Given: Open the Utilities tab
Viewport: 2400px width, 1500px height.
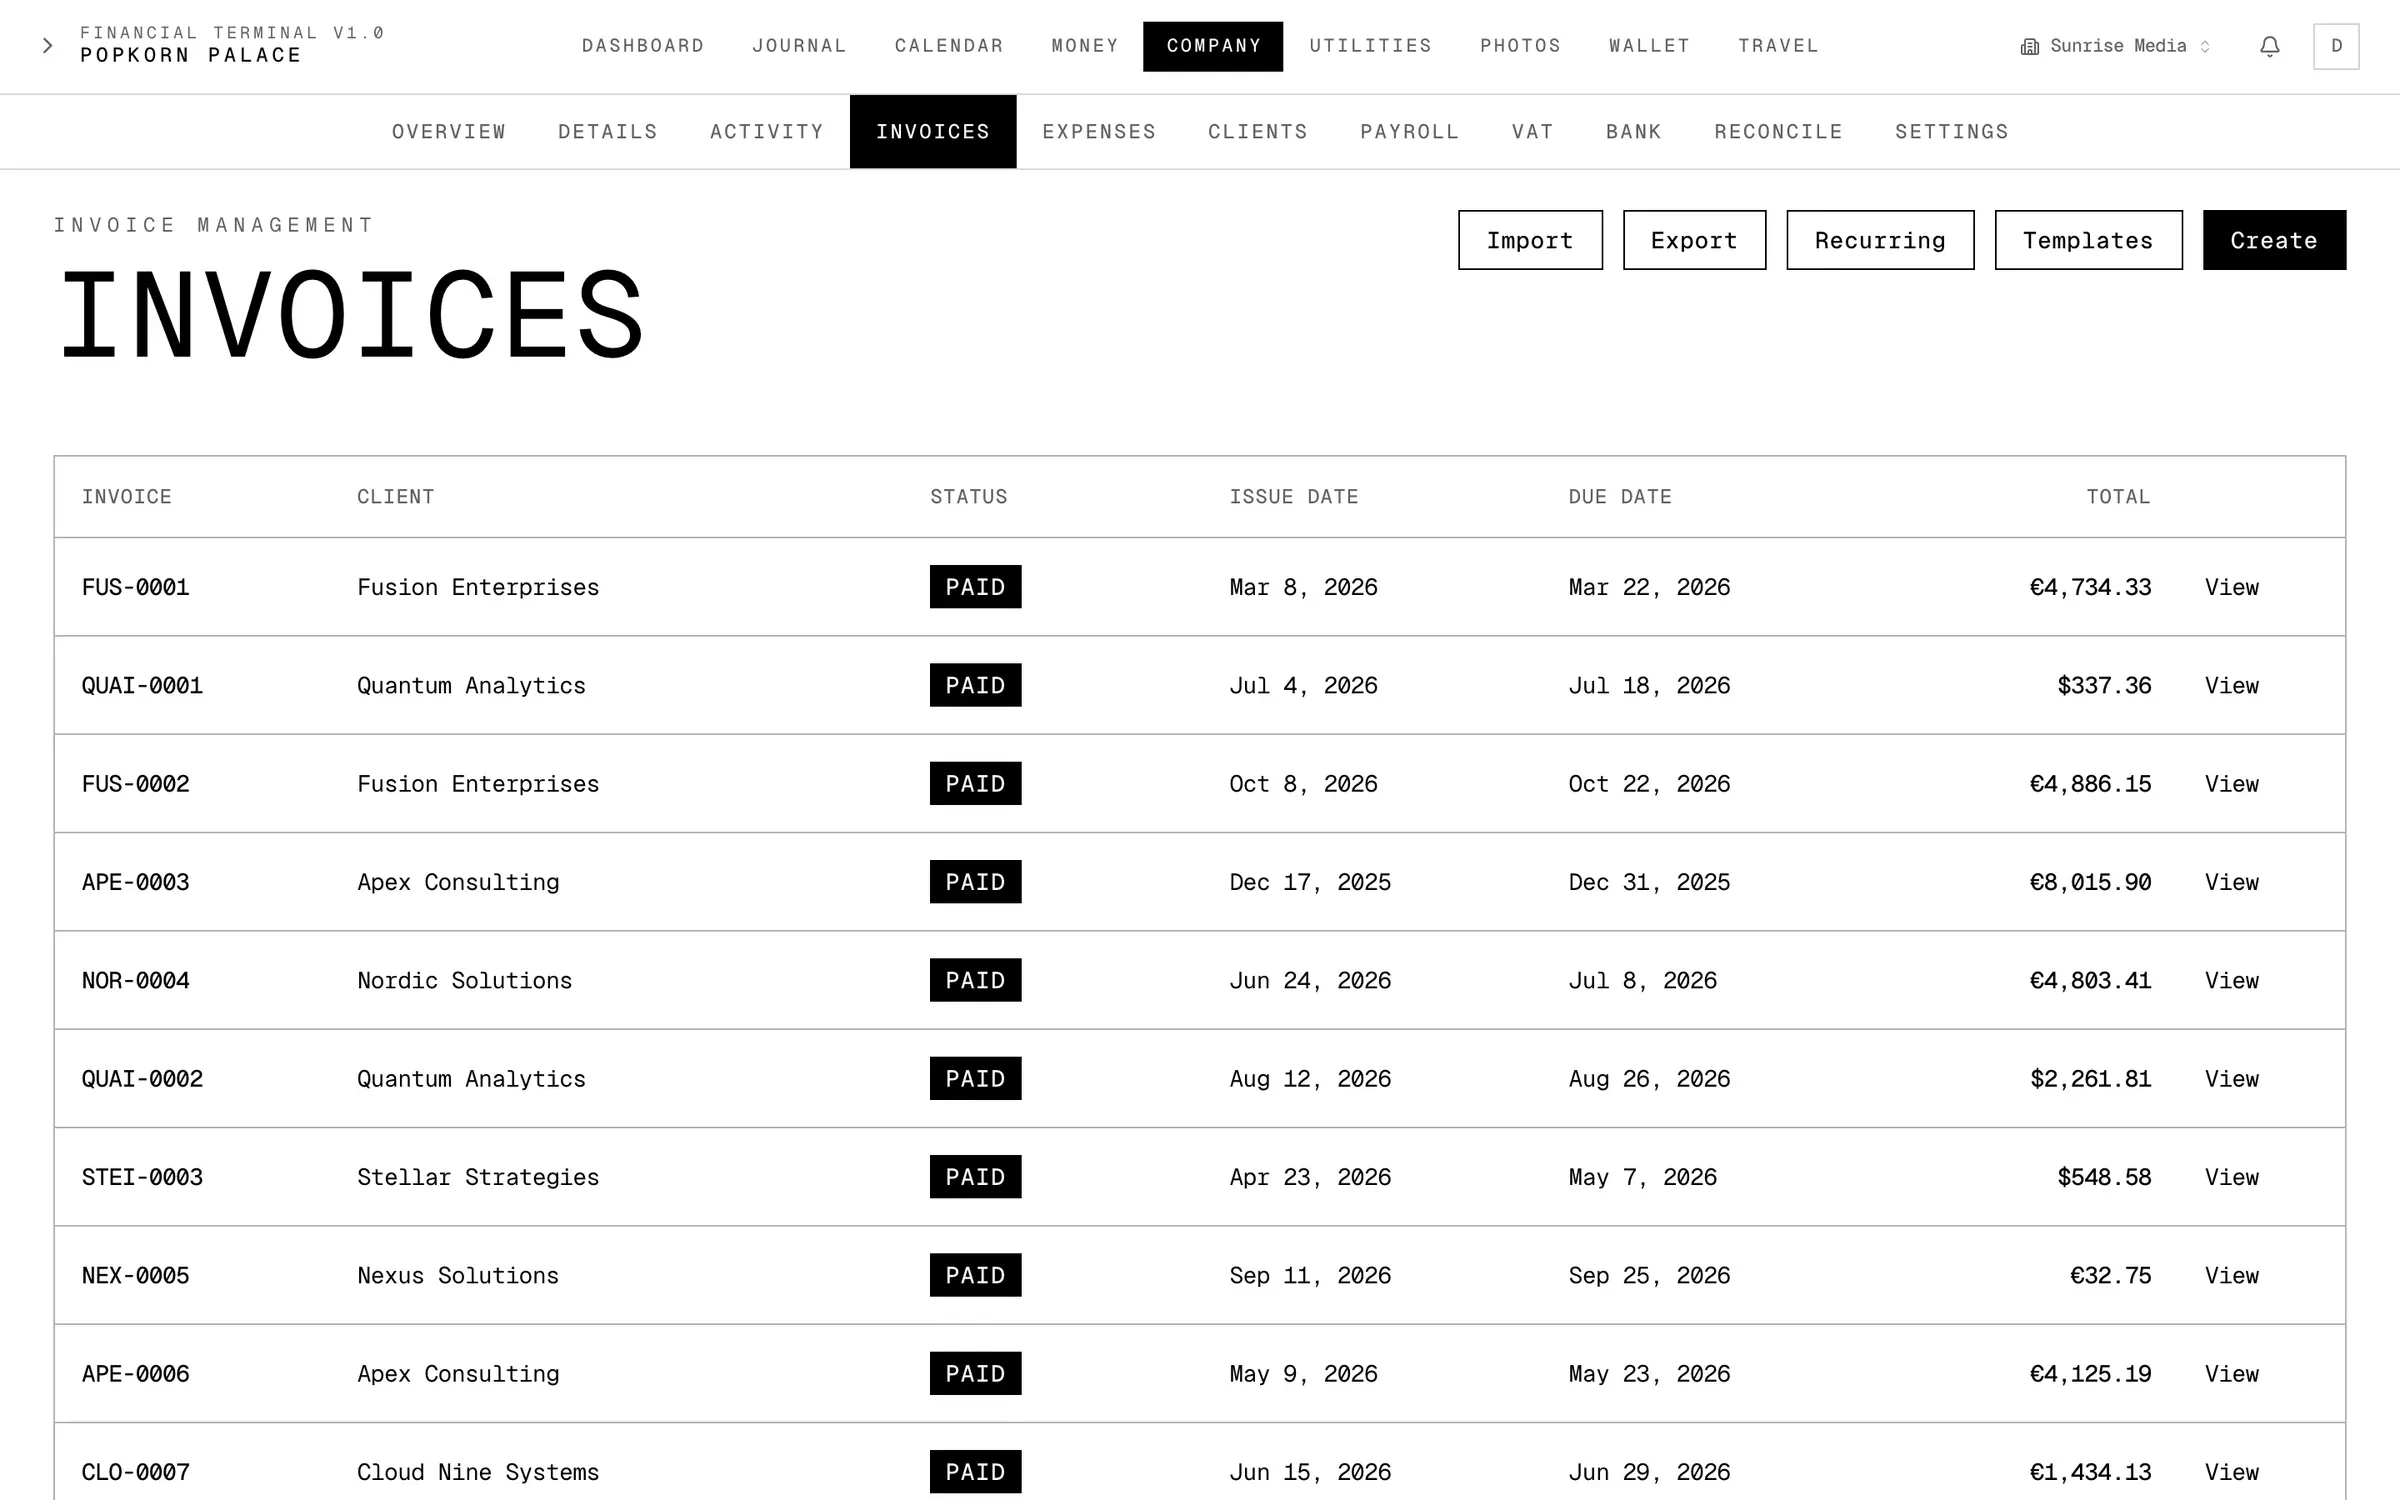Looking at the screenshot, I should click(1371, 46).
